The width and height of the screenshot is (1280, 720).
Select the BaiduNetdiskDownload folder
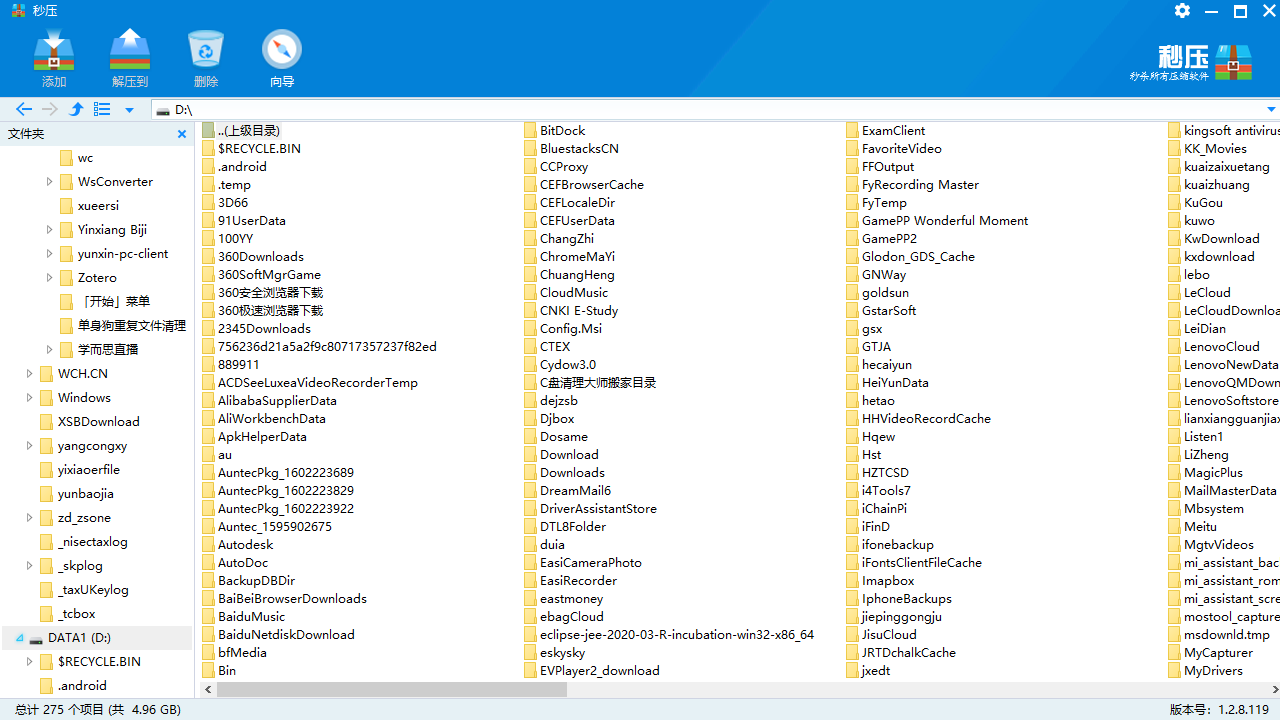pos(285,635)
